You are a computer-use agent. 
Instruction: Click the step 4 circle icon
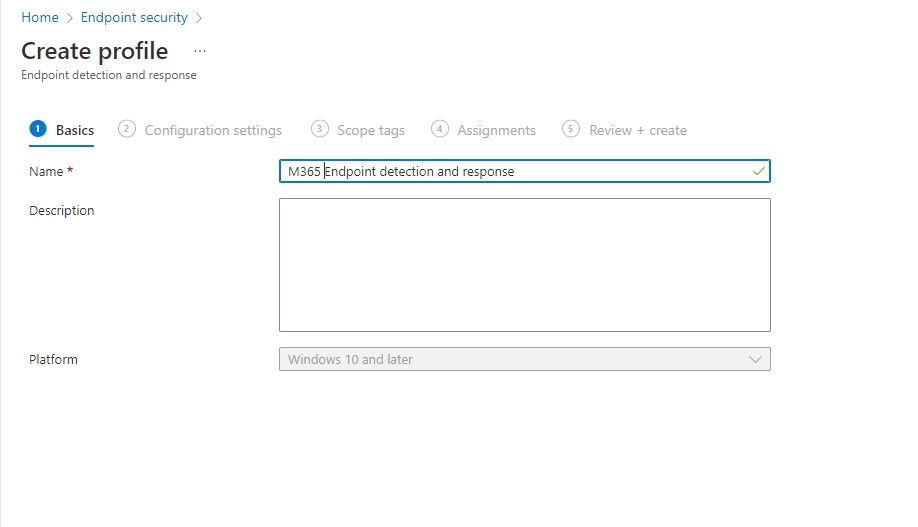click(440, 129)
